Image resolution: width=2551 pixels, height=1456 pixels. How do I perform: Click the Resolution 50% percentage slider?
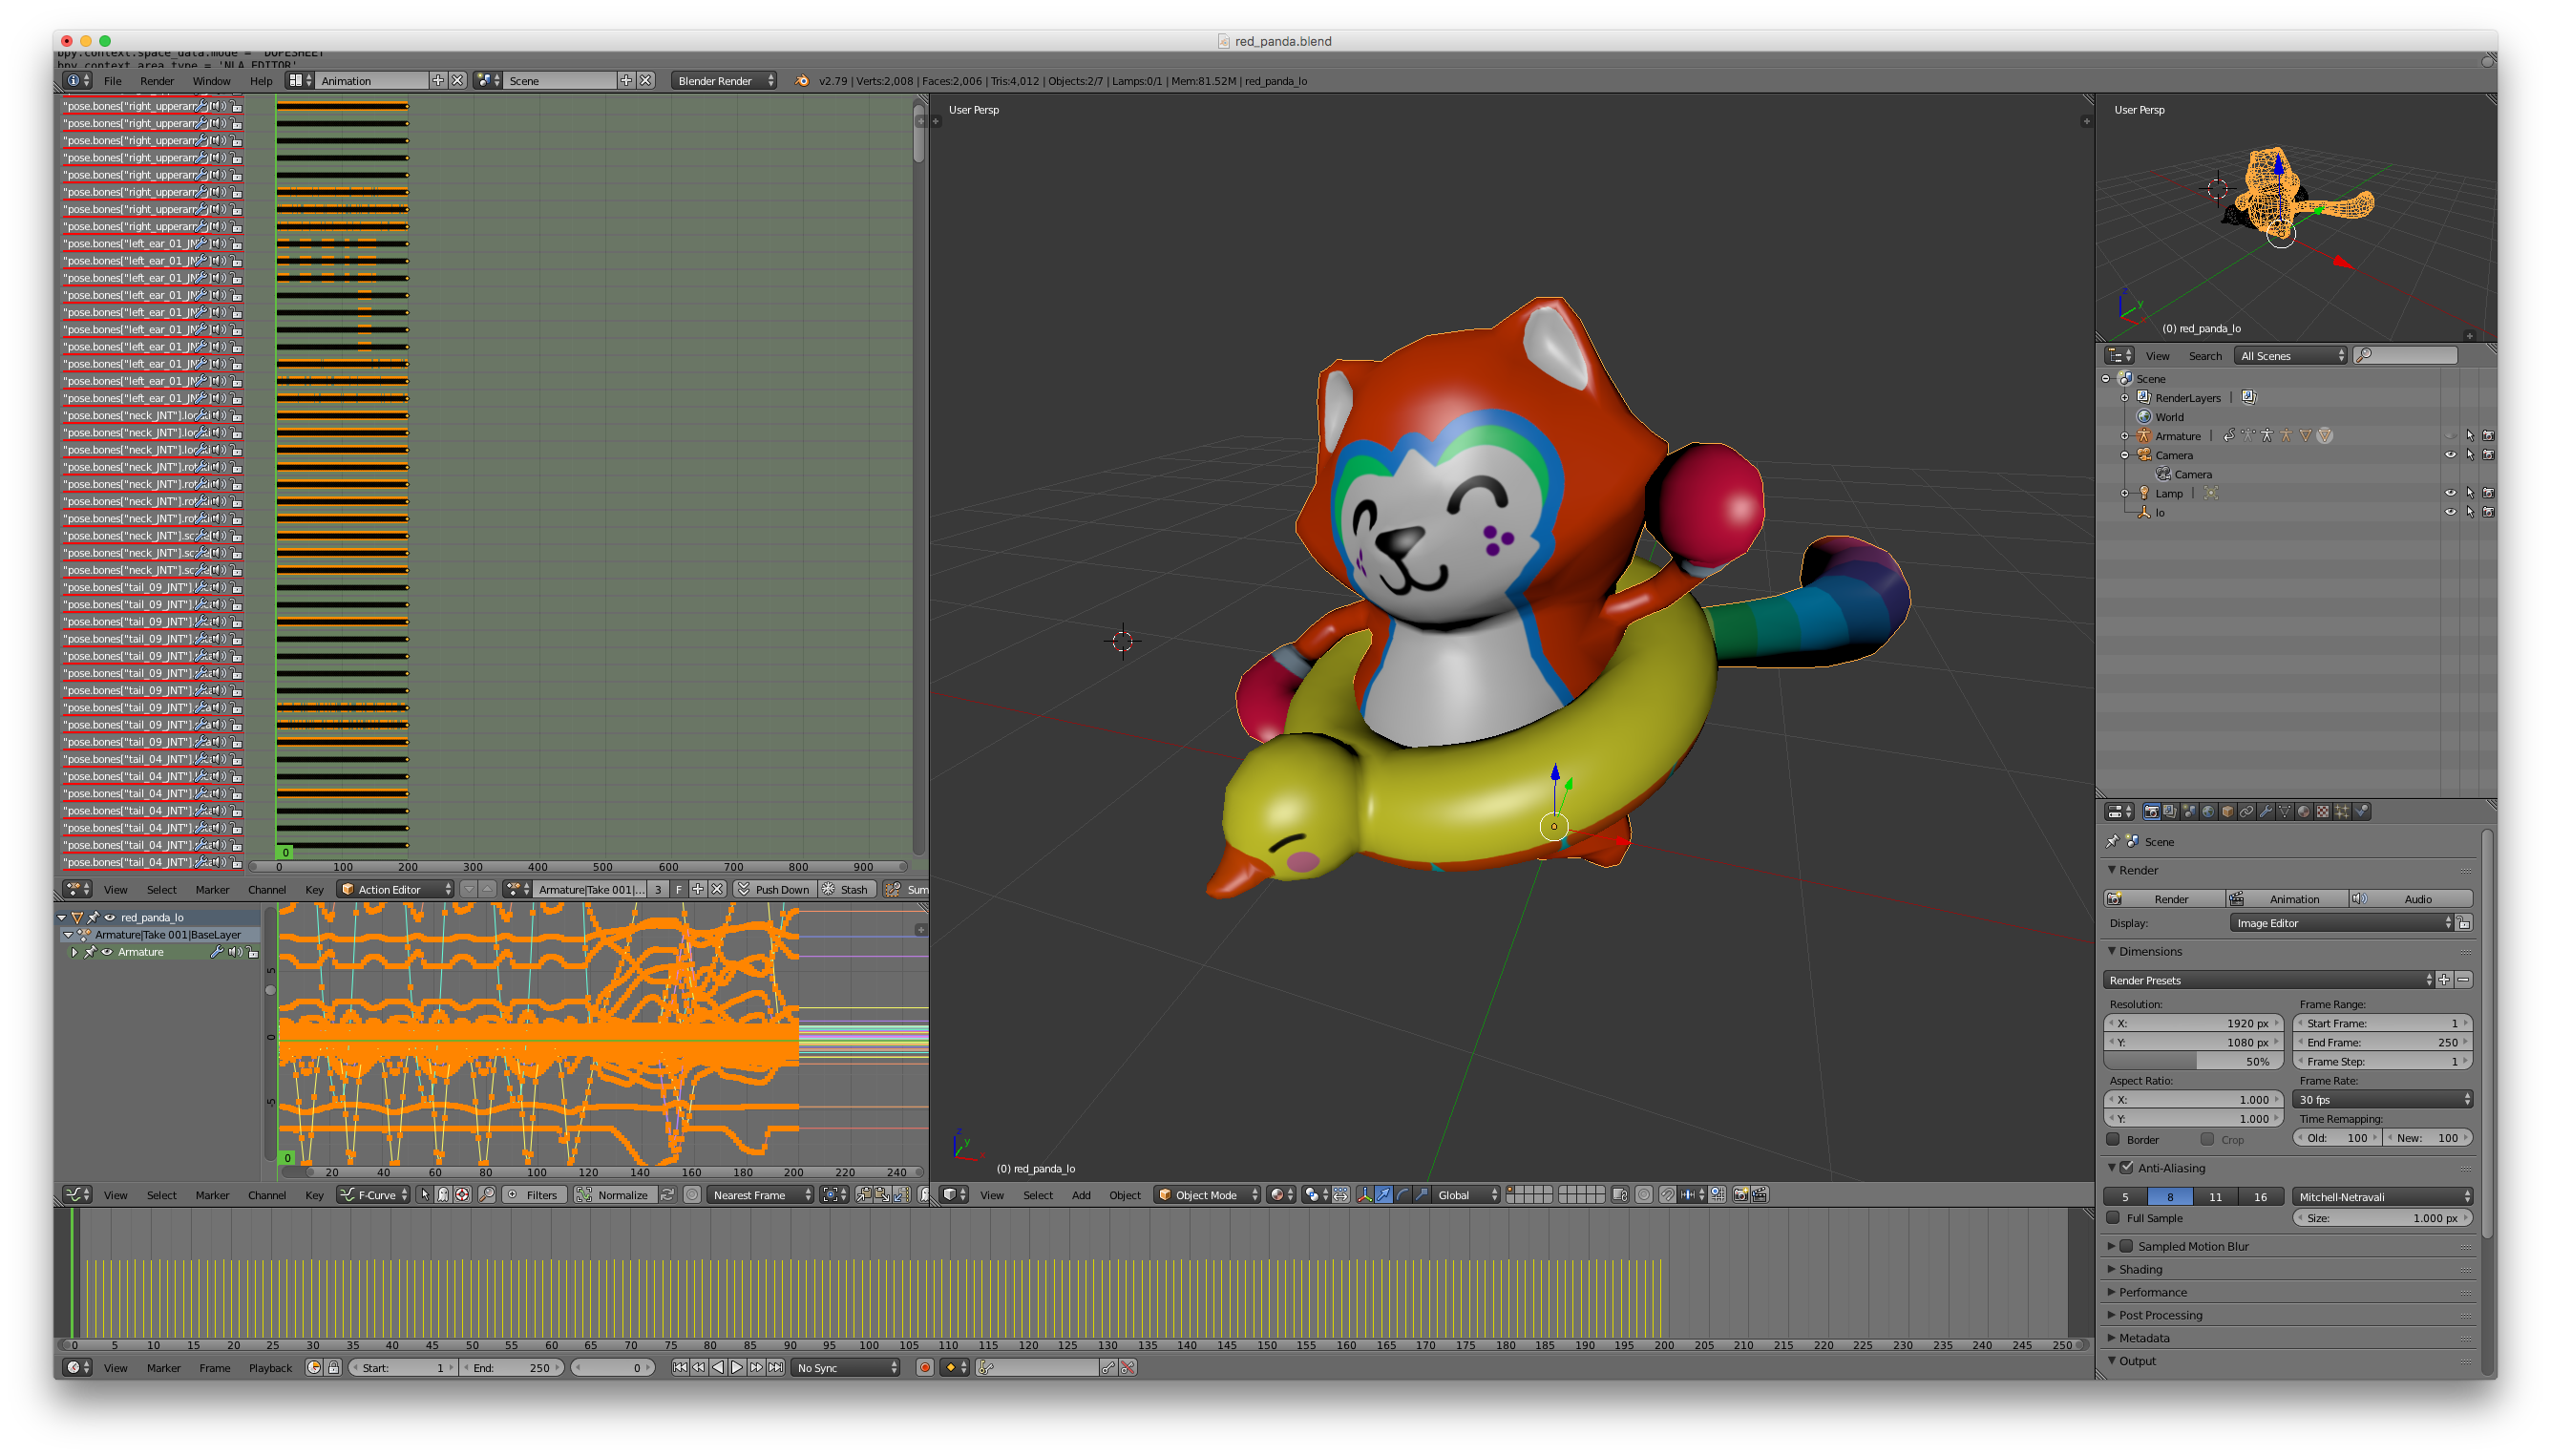[2195, 1060]
